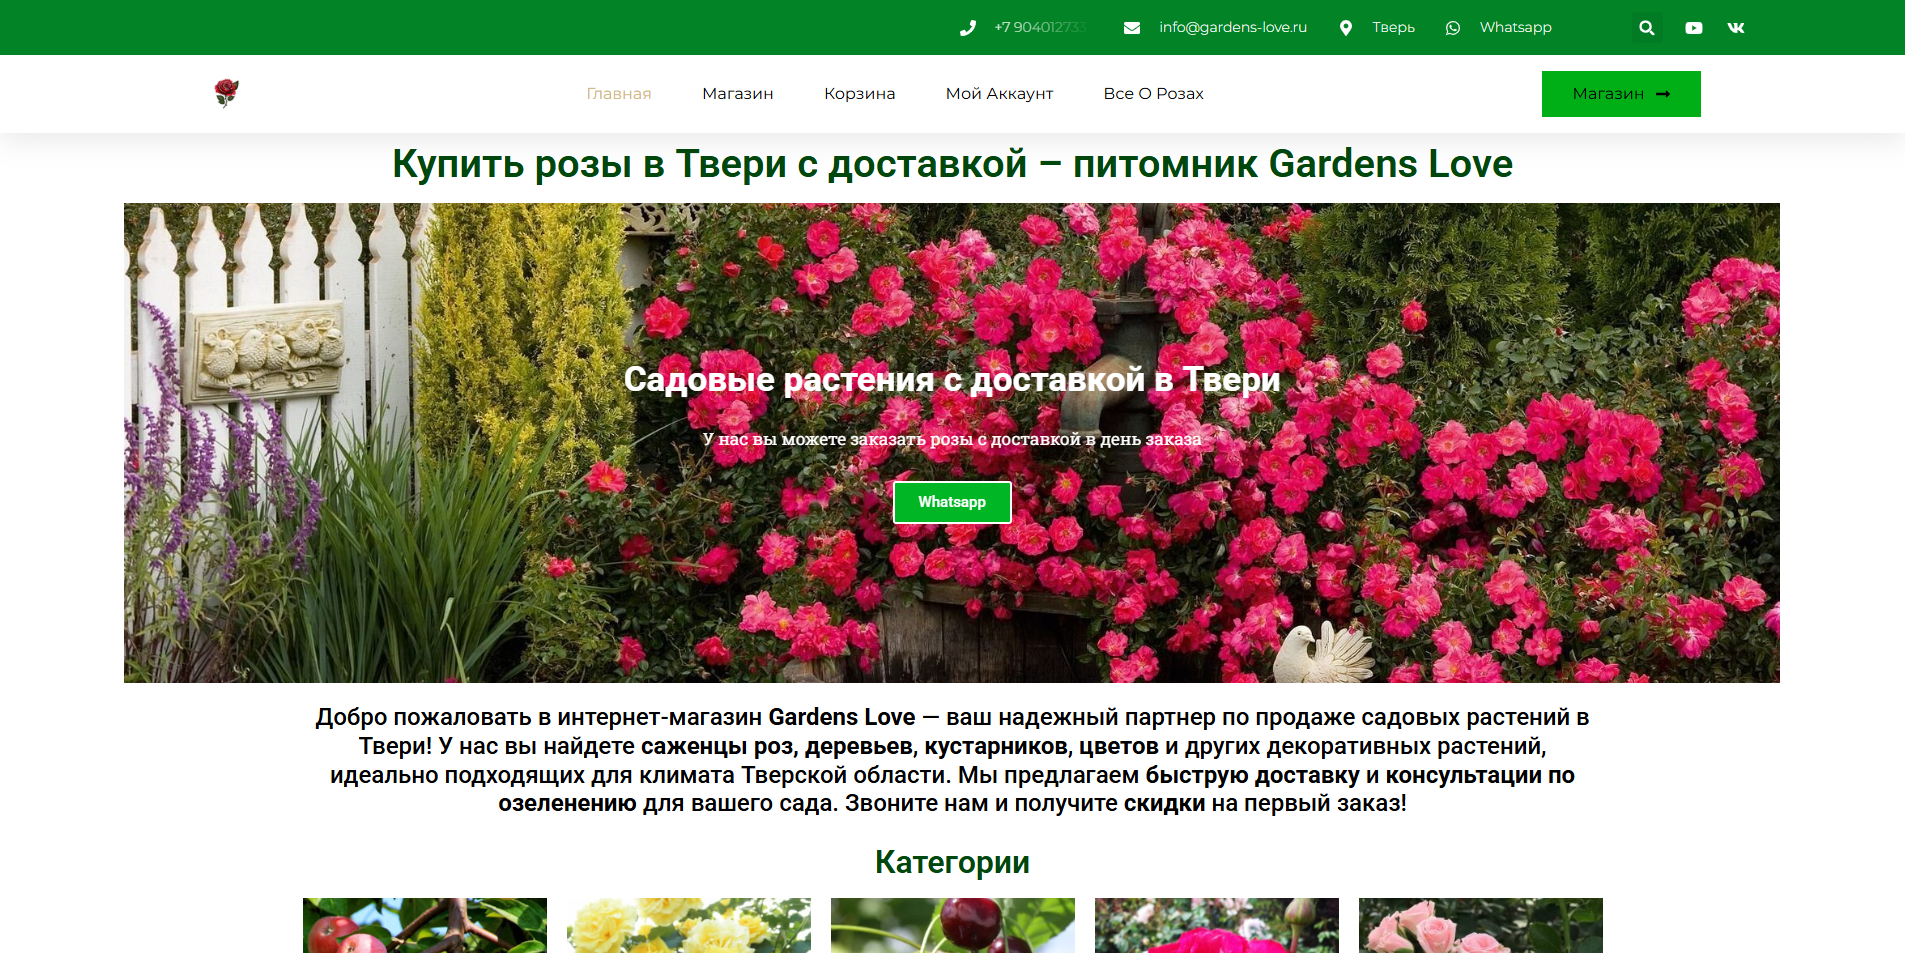Open the VK social icon
1905x953 pixels.
(x=1736, y=28)
